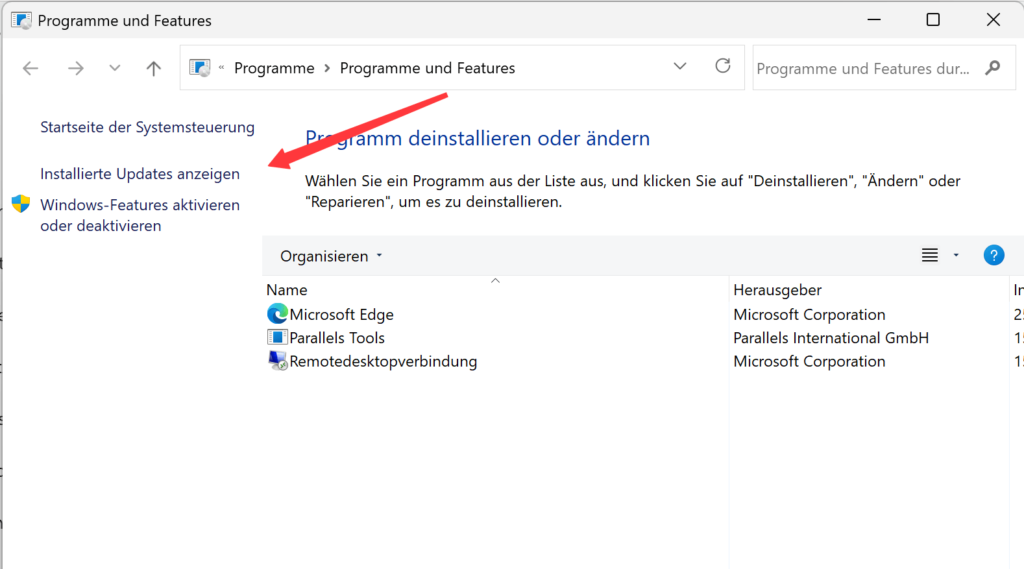1024x569 pixels.
Task: Click the Parallels Tools icon
Action: (x=277, y=337)
